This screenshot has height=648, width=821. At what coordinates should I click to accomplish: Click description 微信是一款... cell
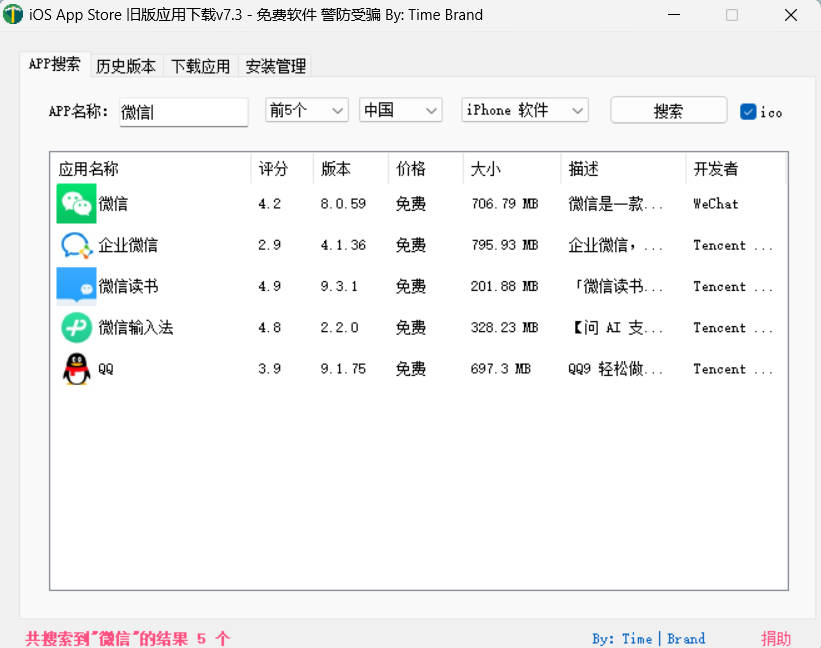(616, 204)
